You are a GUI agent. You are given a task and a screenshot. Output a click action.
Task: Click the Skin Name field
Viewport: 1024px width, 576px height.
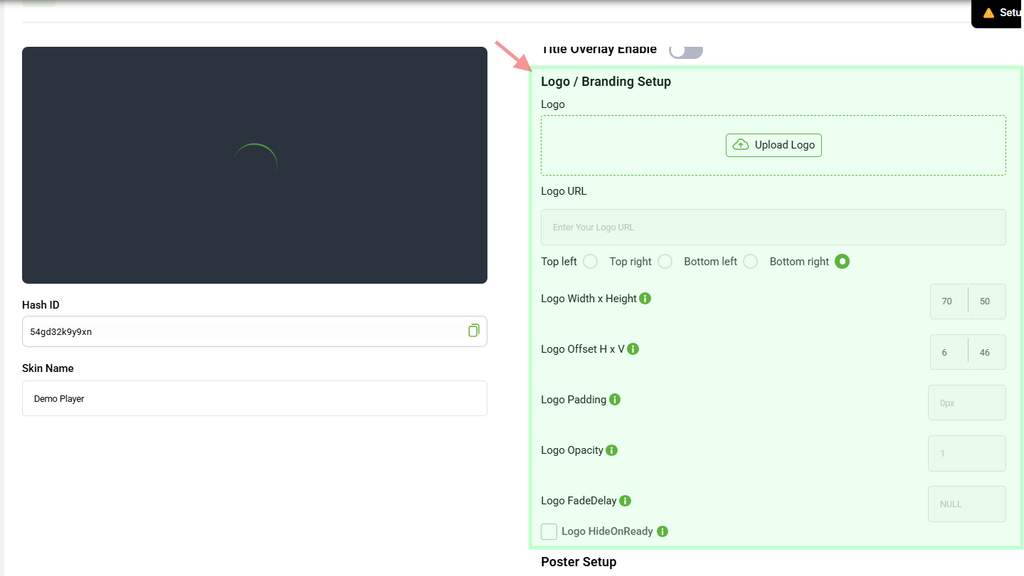pyautogui.click(x=255, y=398)
